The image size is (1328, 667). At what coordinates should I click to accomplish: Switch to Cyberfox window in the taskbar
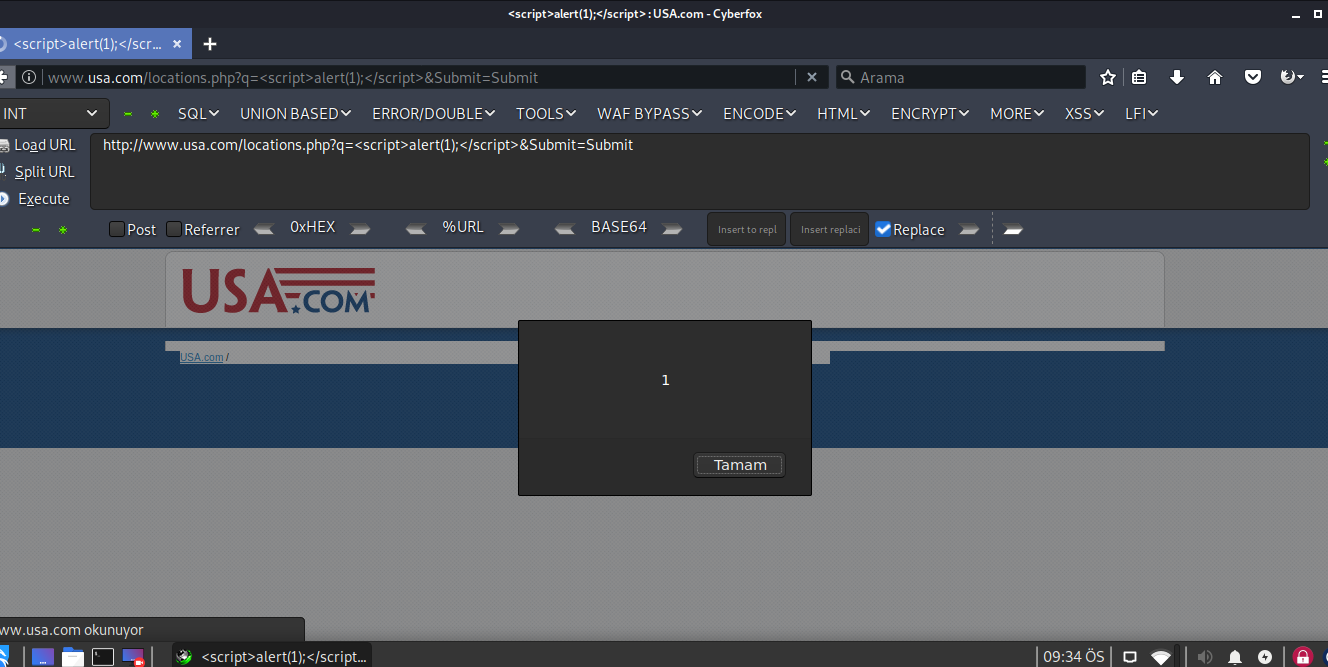point(272,656)
